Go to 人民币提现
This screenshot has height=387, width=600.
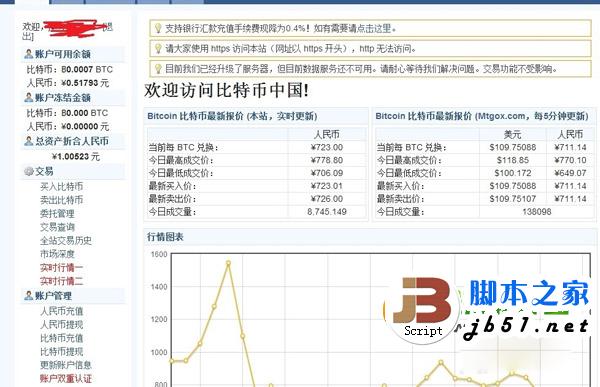pos(62,325)
